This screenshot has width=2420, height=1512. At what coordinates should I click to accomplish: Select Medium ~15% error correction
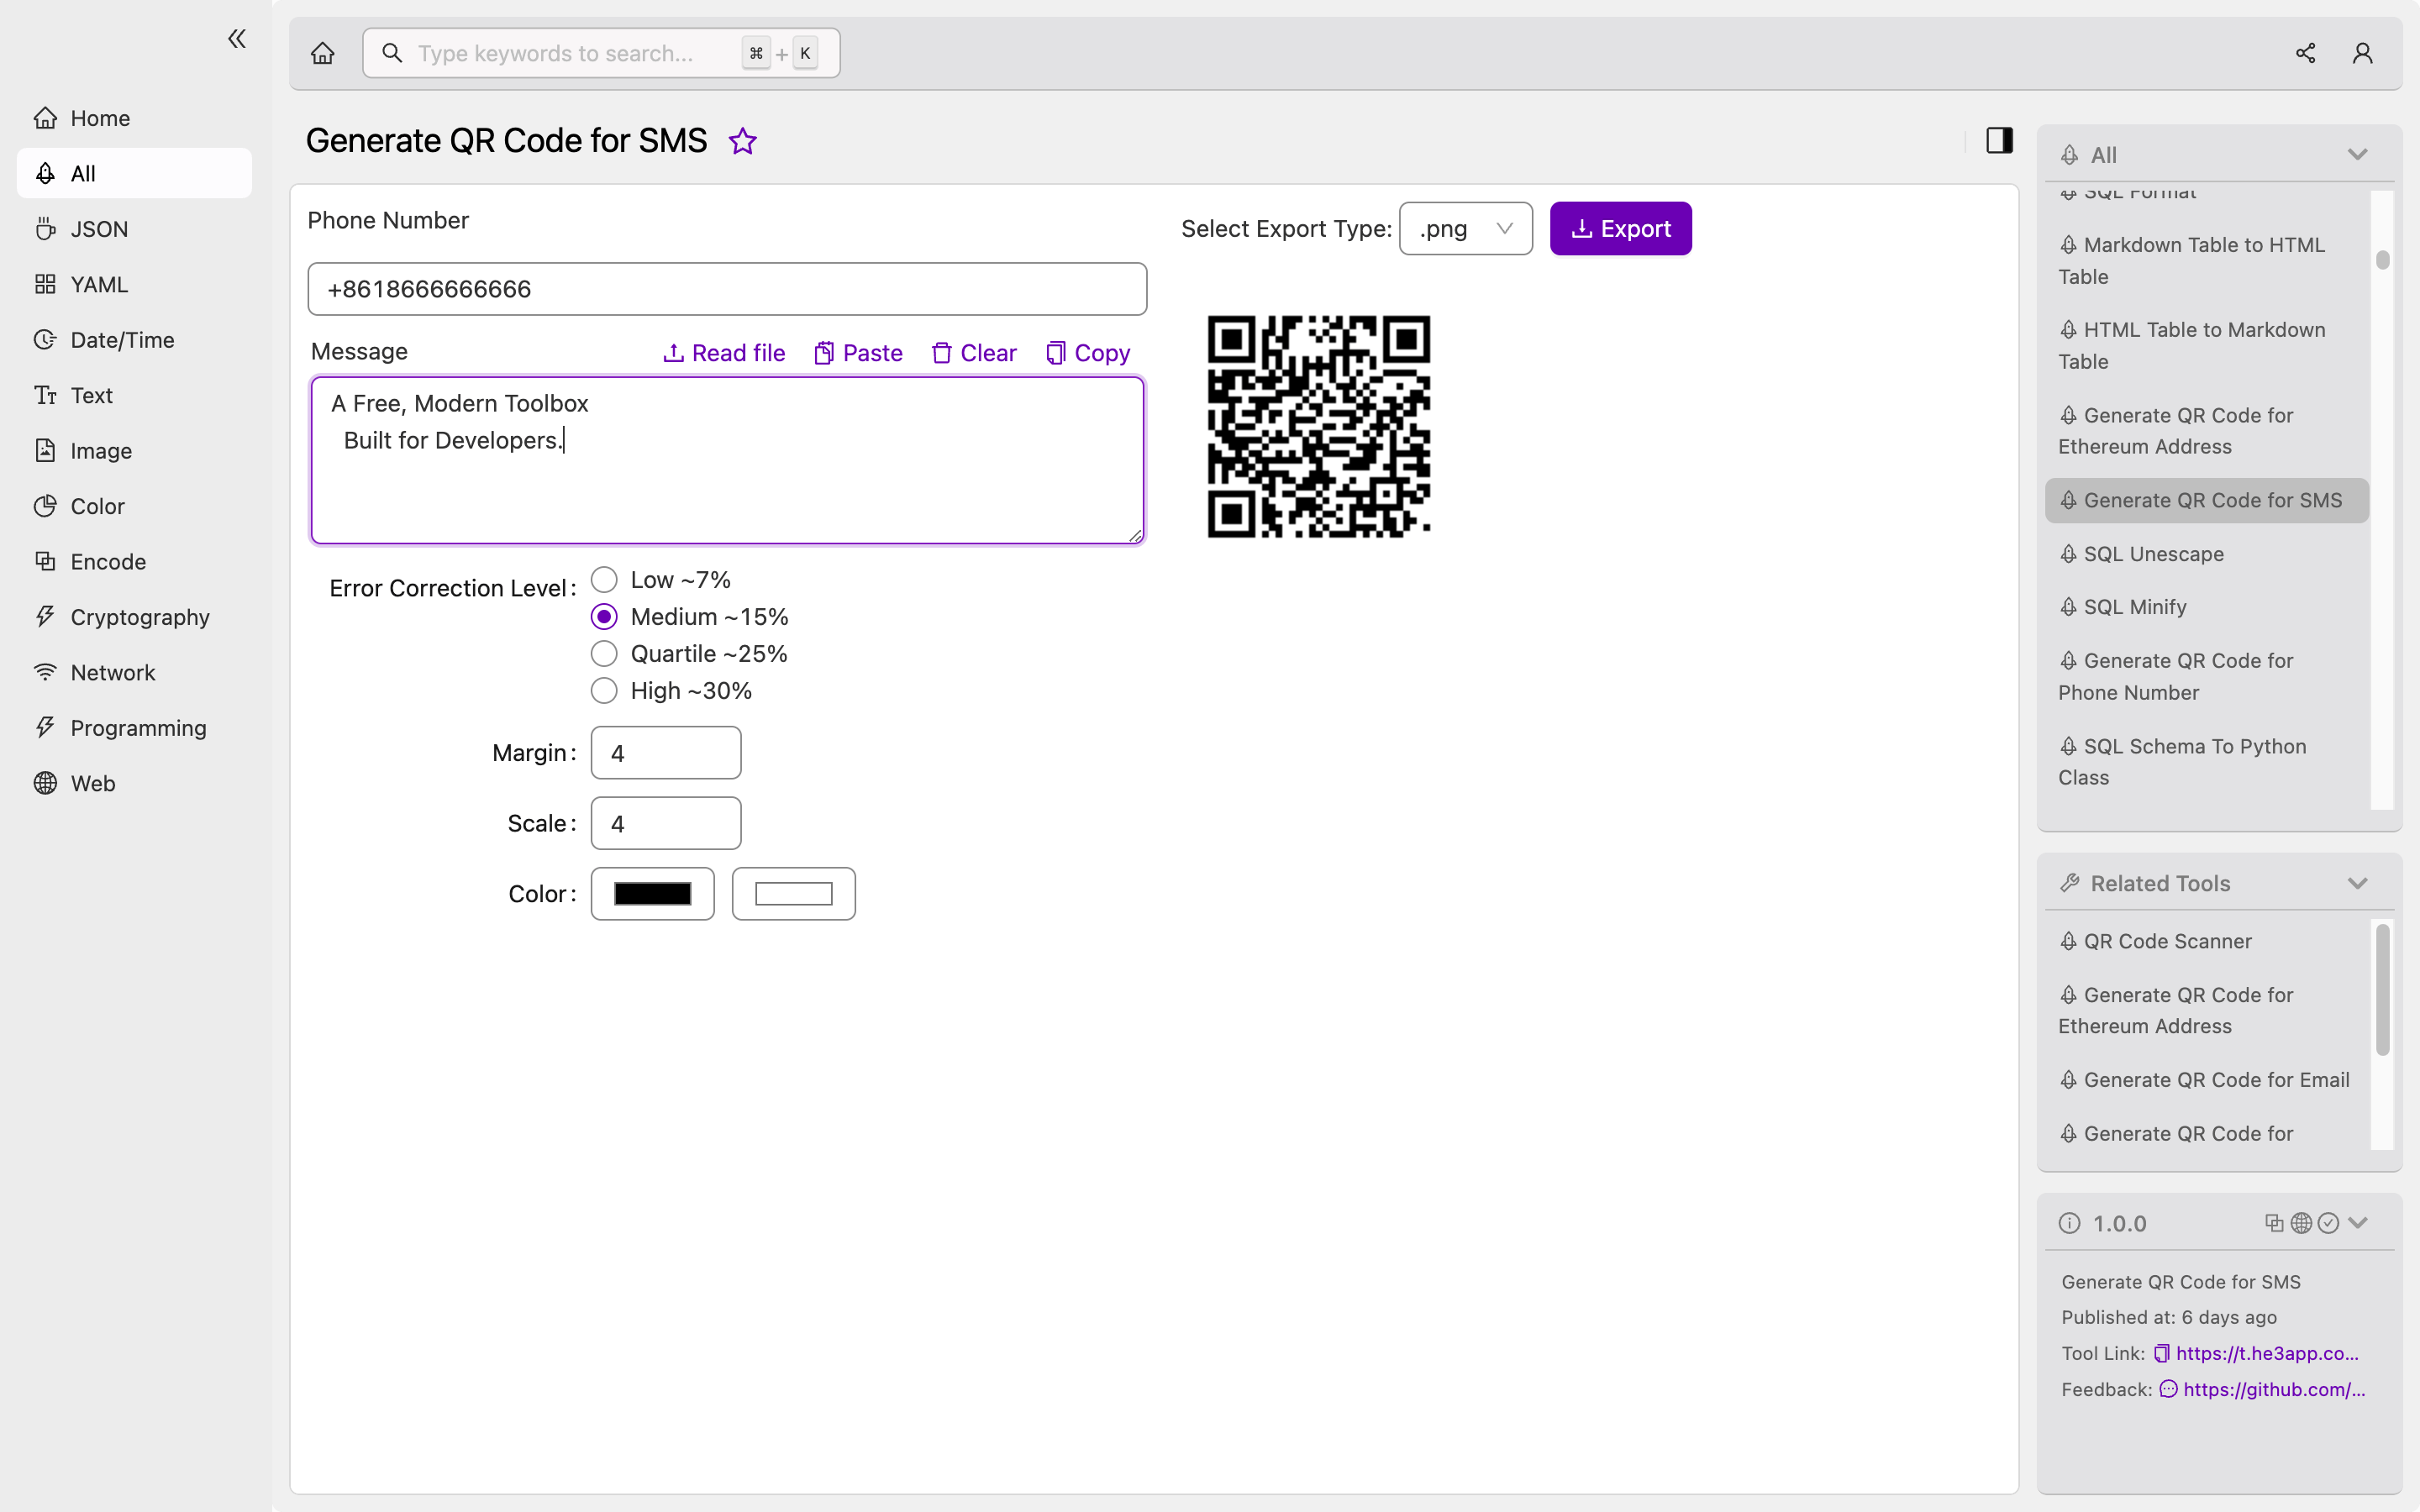click(604, 617)
